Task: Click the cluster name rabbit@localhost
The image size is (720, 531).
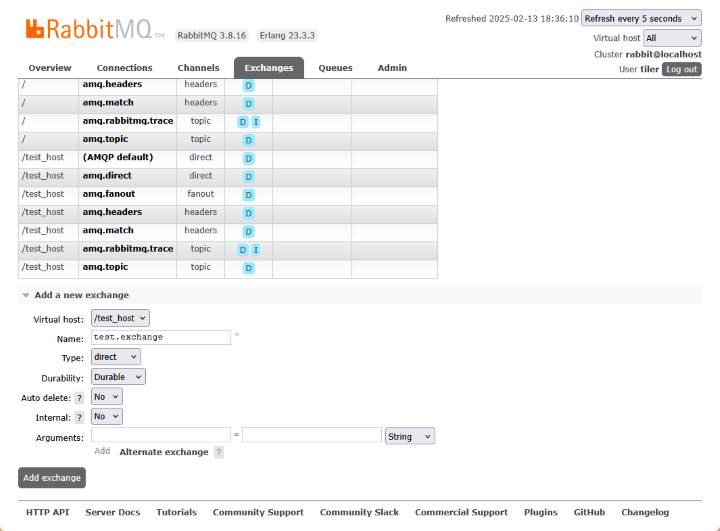Action: coord(664,54)
